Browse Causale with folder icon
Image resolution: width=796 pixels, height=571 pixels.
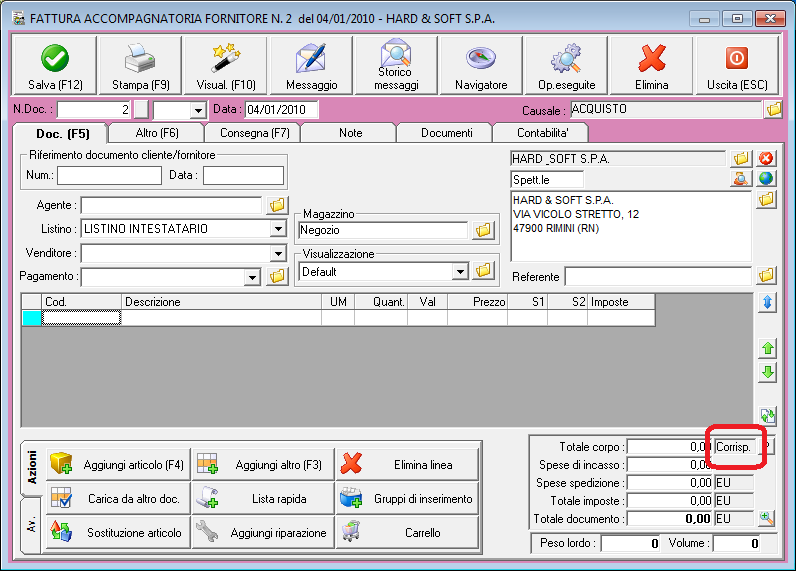(773, 110)
